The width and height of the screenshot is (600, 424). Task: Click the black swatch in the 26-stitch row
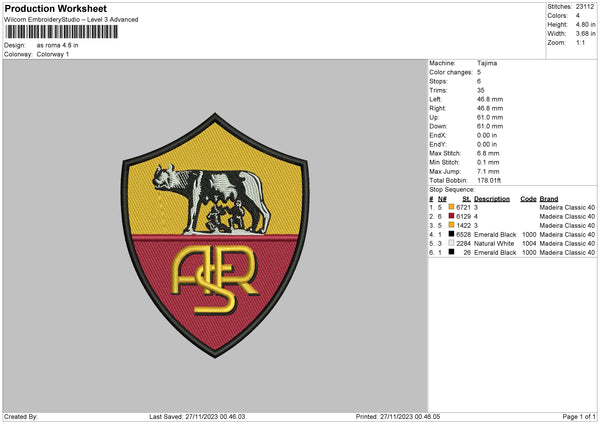coord(451,252)
